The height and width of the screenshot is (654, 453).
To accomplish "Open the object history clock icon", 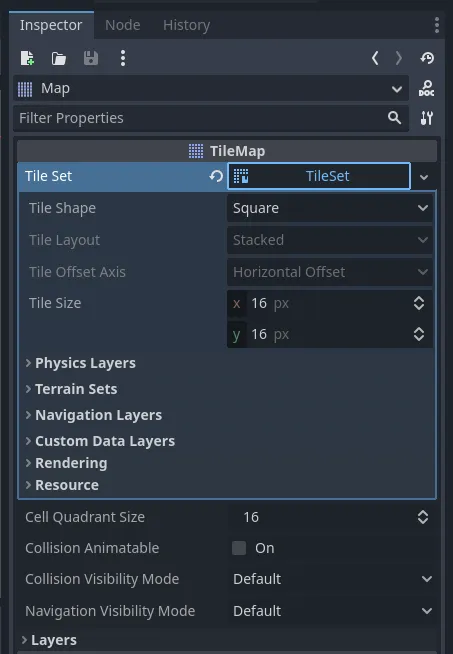I will (427, 58).
